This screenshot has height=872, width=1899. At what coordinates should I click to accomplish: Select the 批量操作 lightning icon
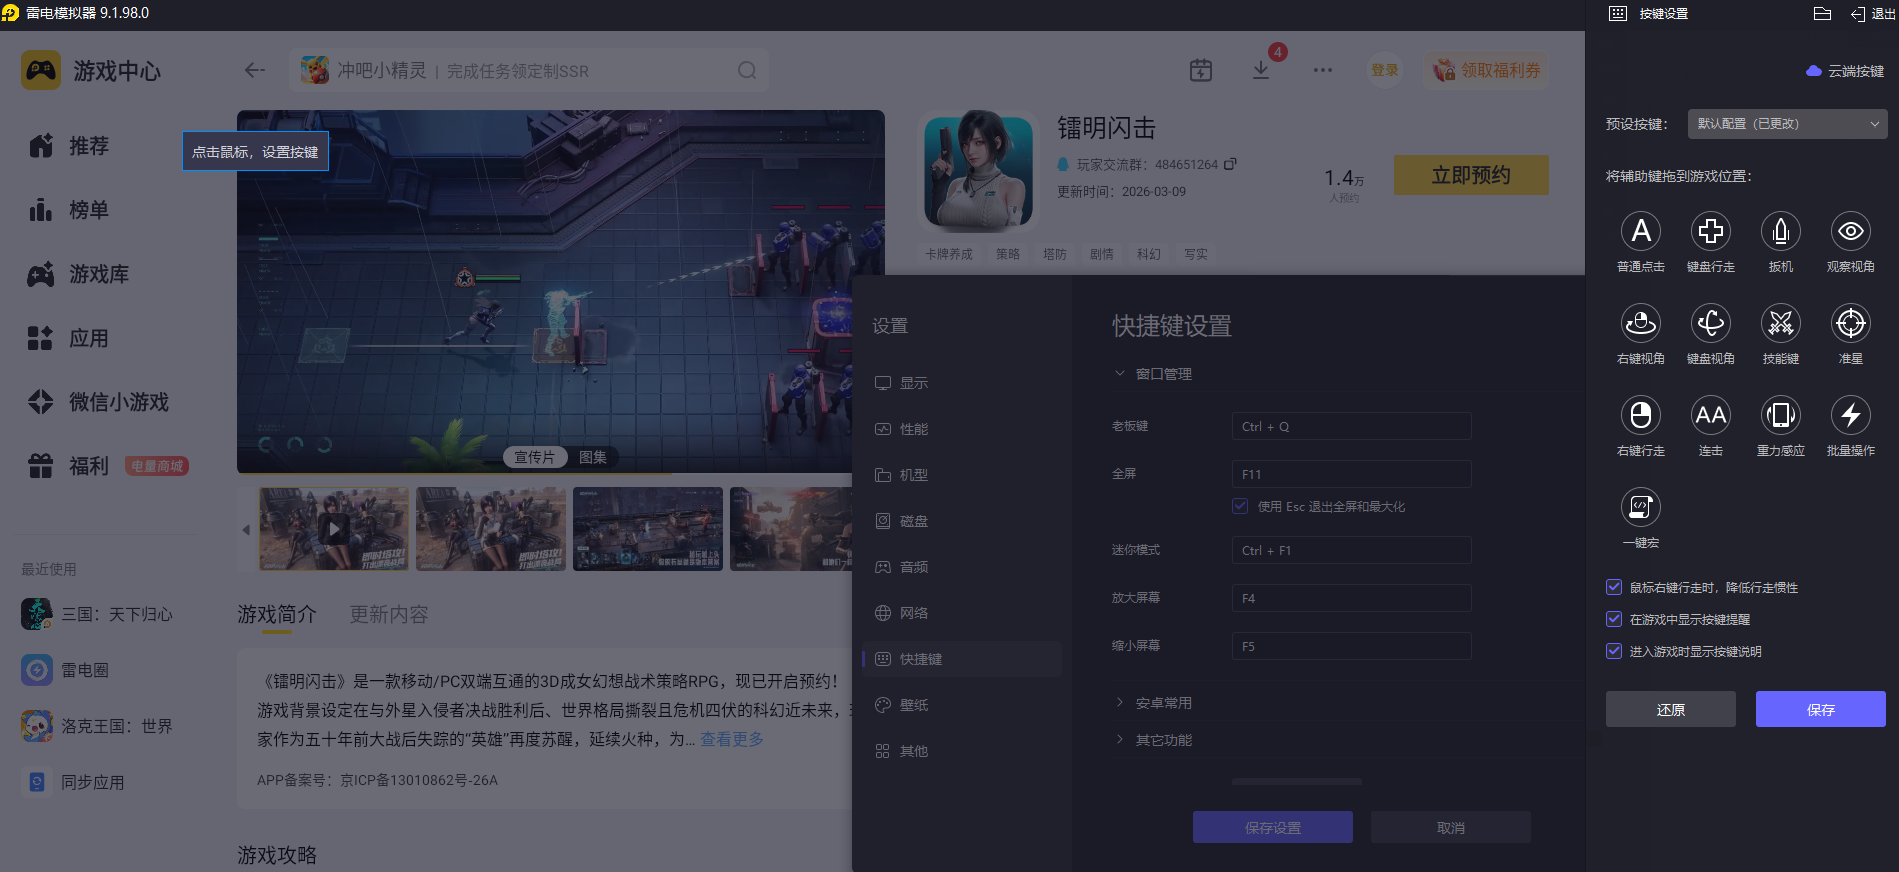pos(1850,415)
